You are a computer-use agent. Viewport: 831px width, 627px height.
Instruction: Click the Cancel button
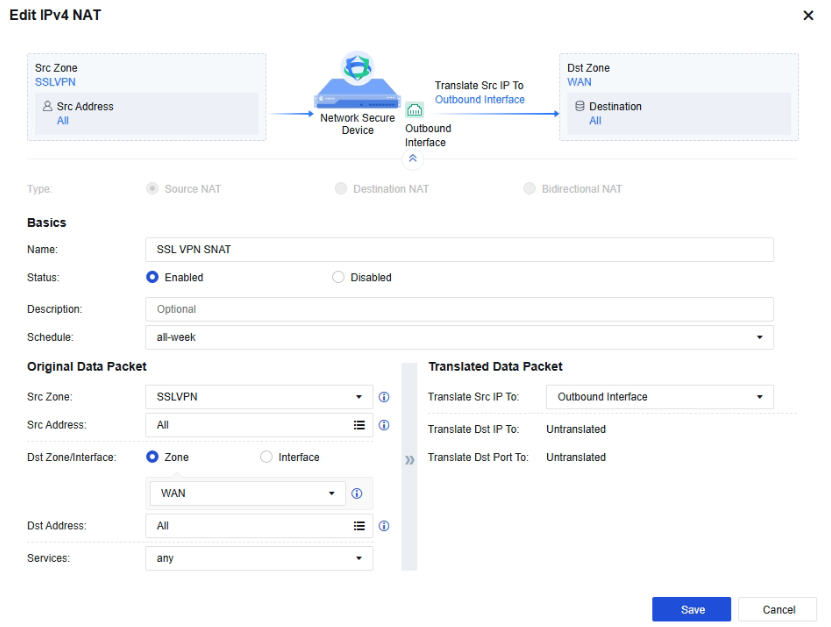pos(778,610)
